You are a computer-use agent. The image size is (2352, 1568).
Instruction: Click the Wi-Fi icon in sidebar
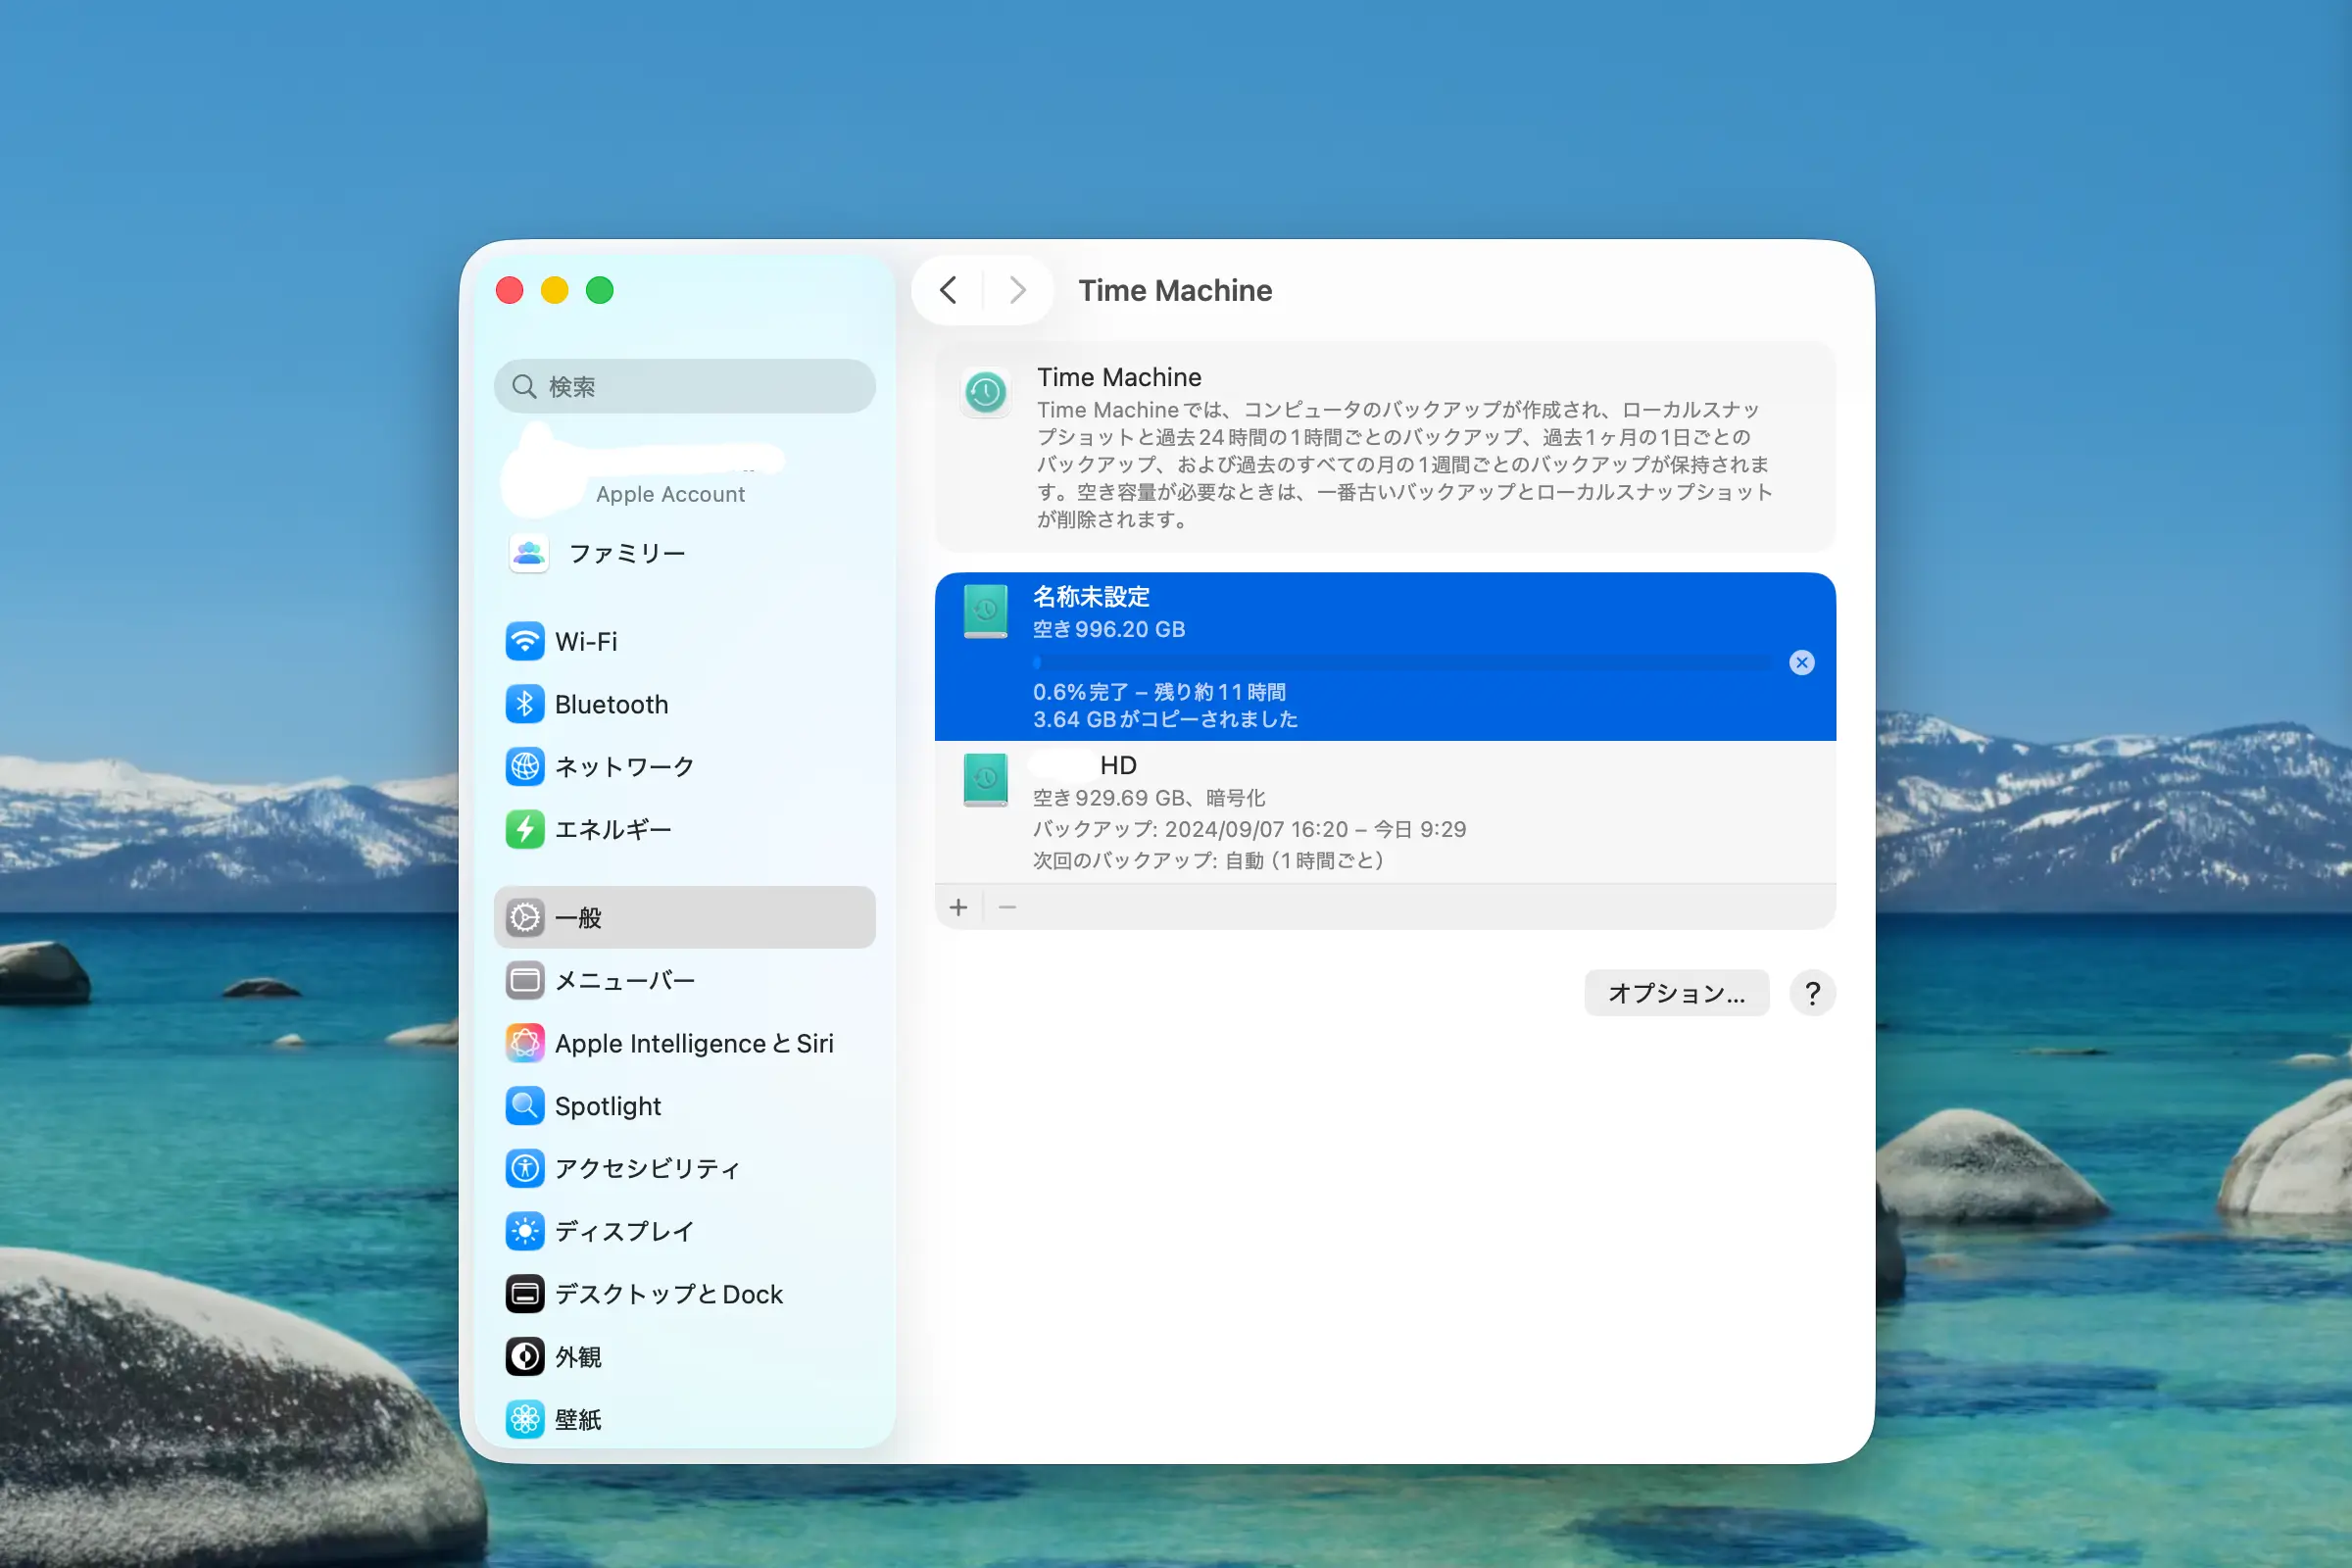click(x=524, y=641)
